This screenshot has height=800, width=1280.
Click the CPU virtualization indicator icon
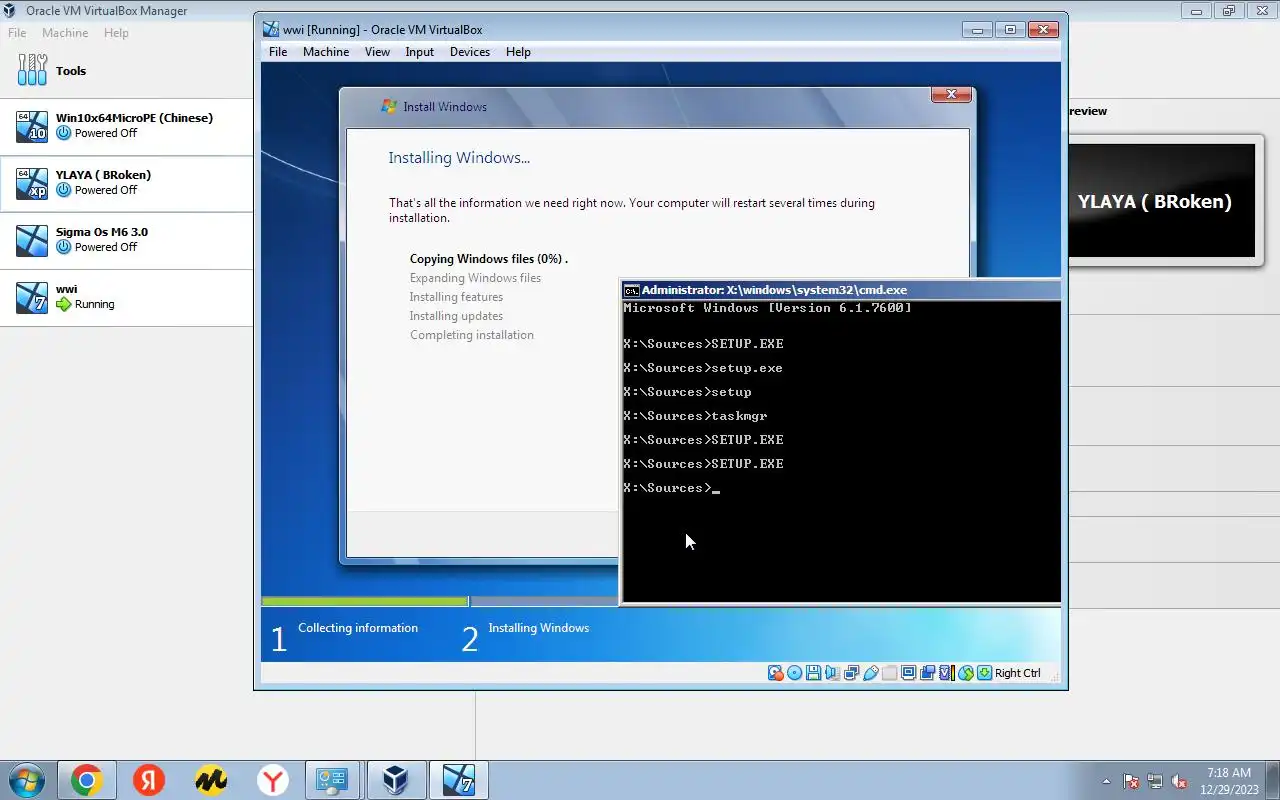tap(947, 673)
